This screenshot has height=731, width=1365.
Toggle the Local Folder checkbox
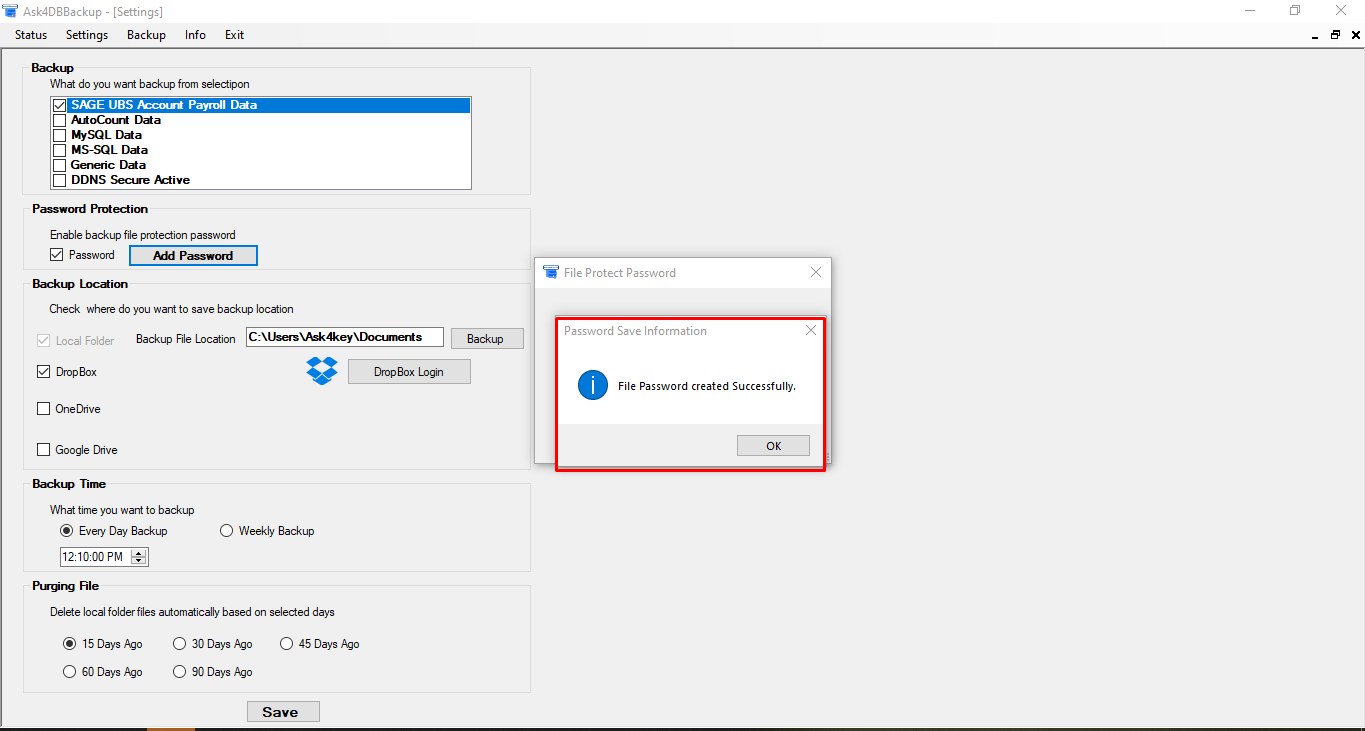click(43, 341)
